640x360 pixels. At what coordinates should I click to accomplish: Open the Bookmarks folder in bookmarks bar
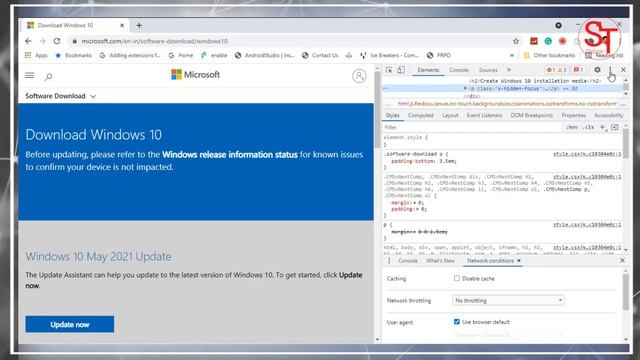pyautogui.click(x=73, y=55)
